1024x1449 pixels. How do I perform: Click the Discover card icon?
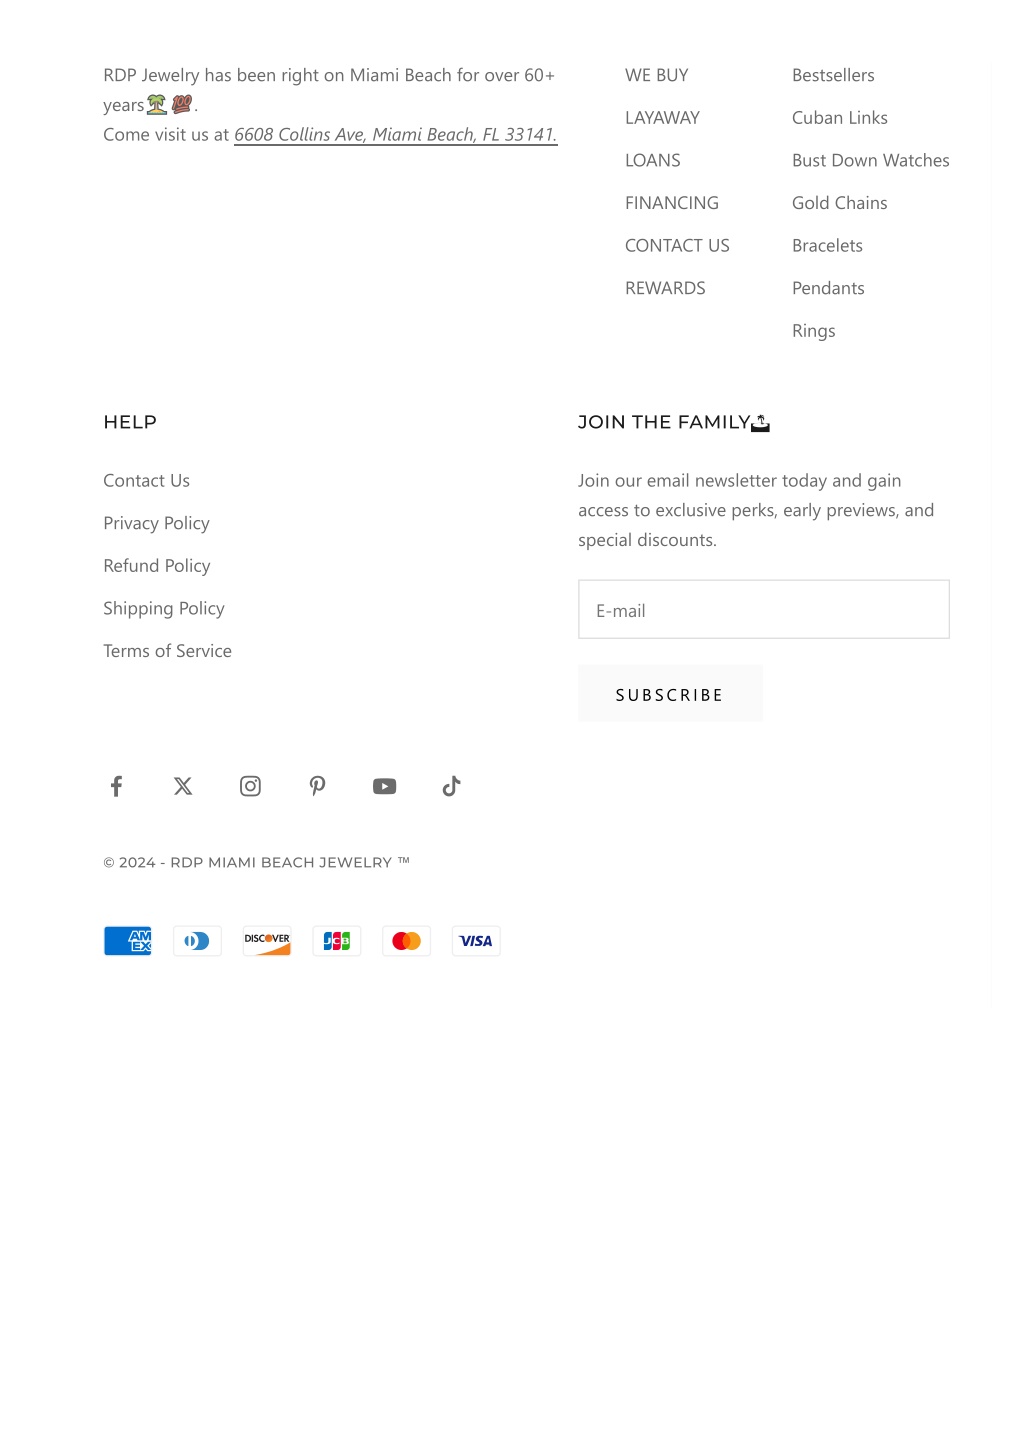pyautogui.click(x=267, y=941)
